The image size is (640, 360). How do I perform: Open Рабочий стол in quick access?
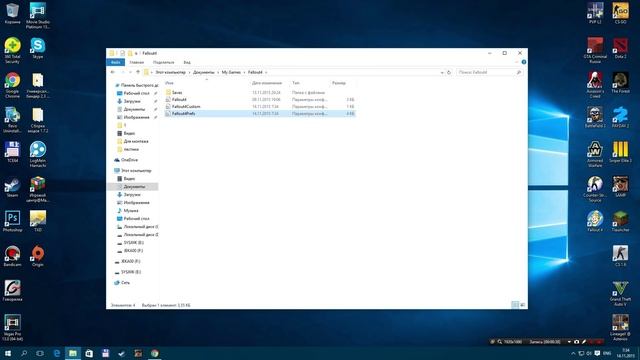[136, 93]
